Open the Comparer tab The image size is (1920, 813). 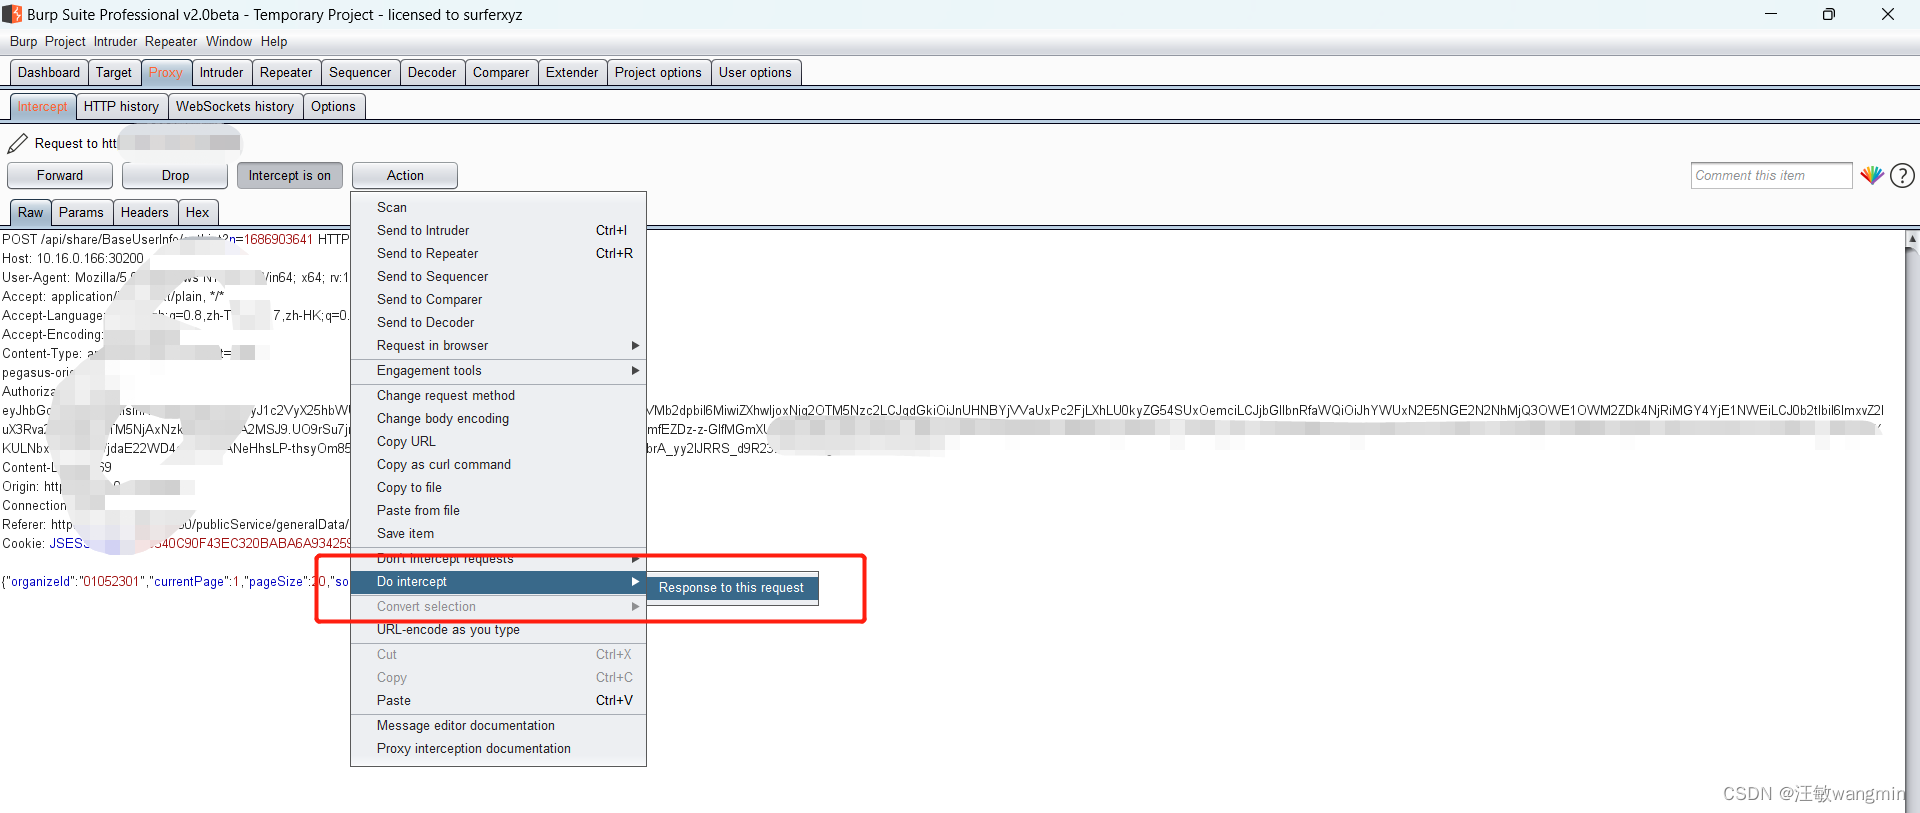pos(501,72)
